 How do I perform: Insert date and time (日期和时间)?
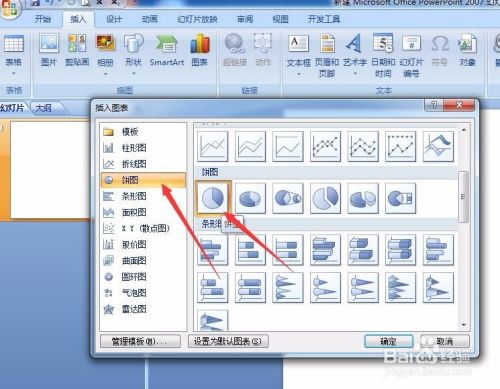[x=383, y=55]
